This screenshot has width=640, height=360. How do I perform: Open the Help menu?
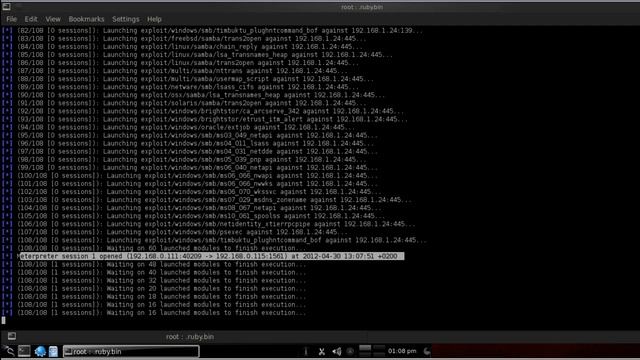tap(154, 19)
